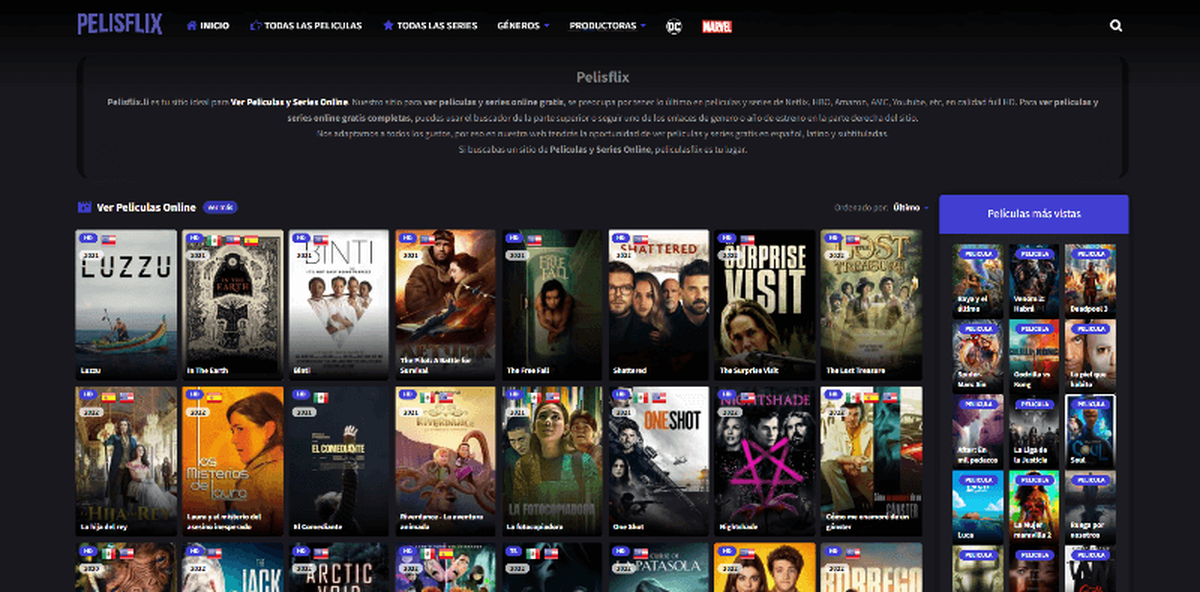Open the Luca thumbnail in sidebar
1200x592 pixels.
pos(978,507)
